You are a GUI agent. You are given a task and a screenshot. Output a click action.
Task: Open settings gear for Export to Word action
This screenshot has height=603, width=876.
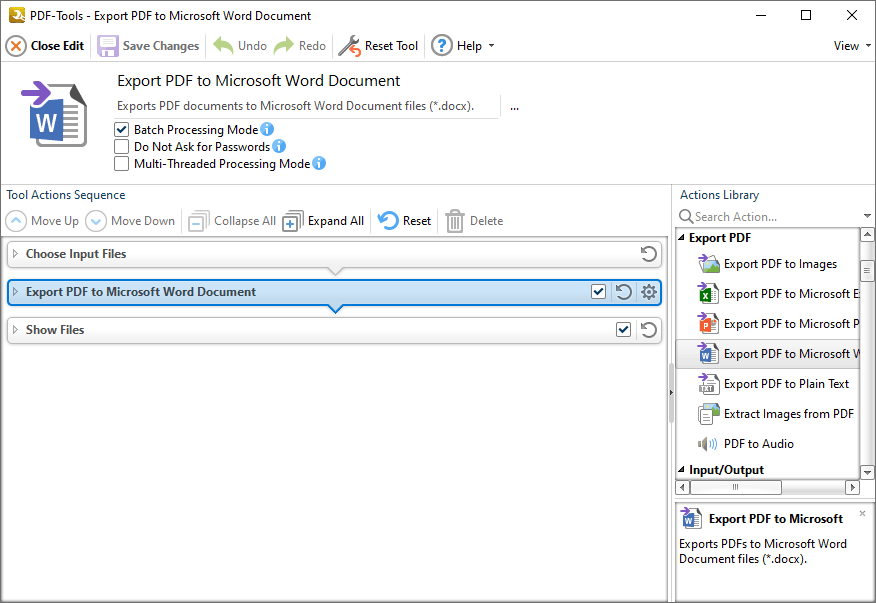[649, 292]
